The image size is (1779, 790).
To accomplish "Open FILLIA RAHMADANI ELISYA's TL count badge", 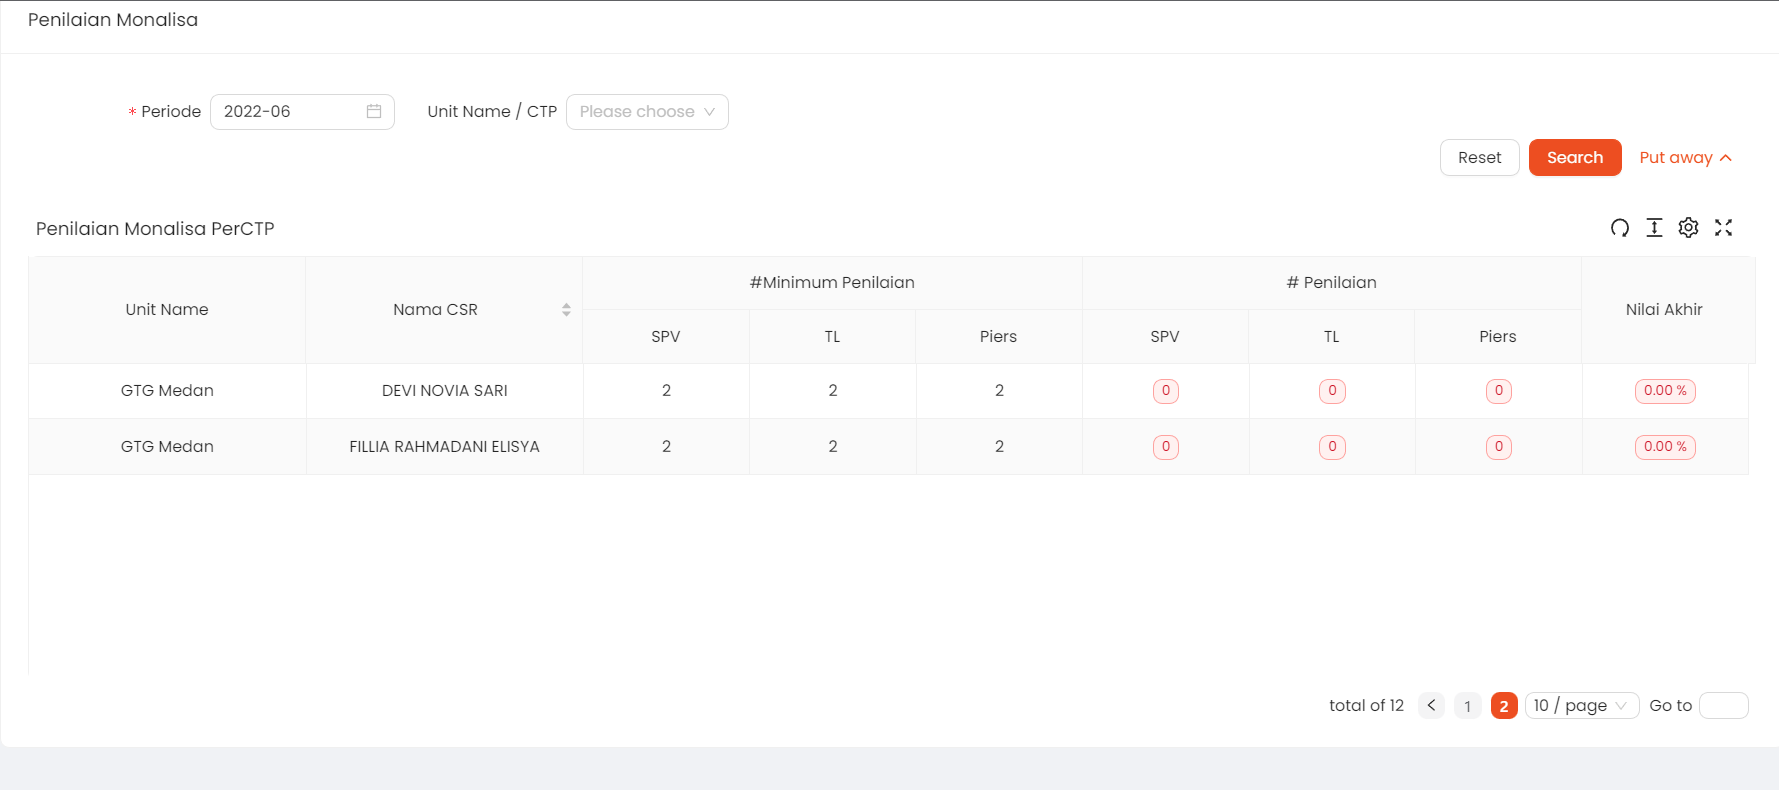I will coord(1331,447).
